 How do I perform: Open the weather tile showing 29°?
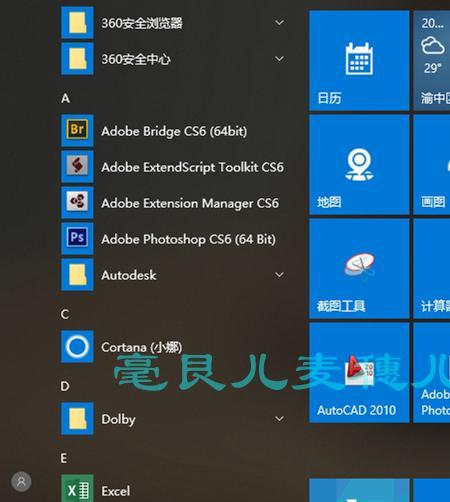(432, 60)
